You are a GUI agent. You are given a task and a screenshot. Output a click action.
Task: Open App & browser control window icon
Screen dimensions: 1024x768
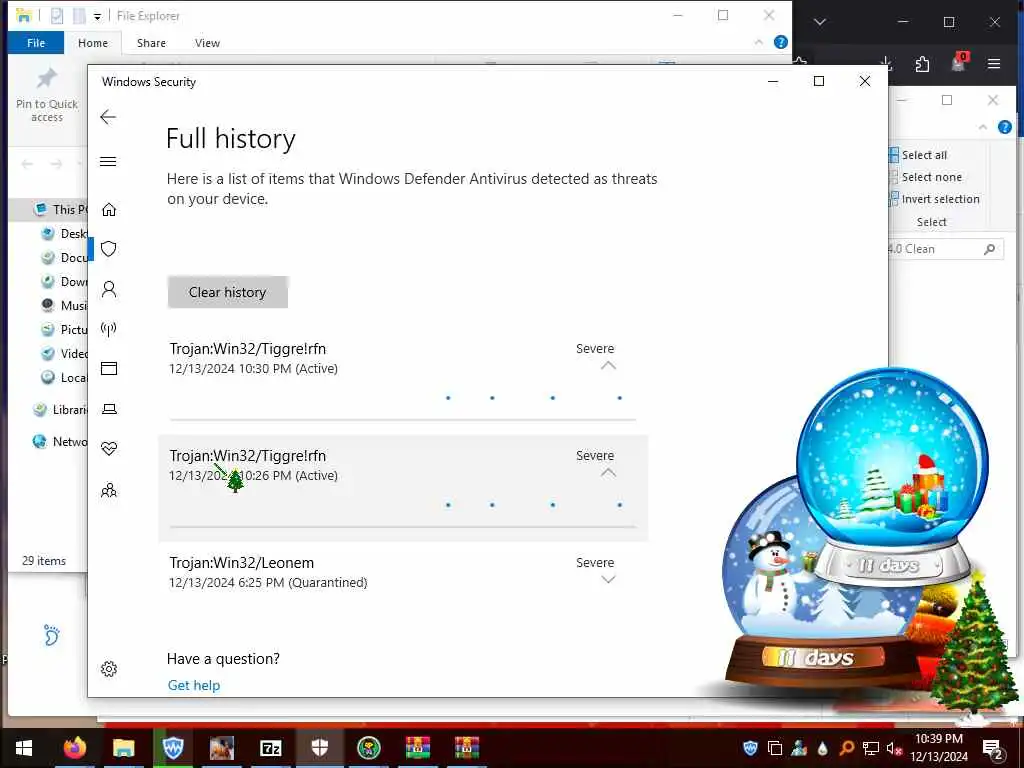click(x=109, y=369)
